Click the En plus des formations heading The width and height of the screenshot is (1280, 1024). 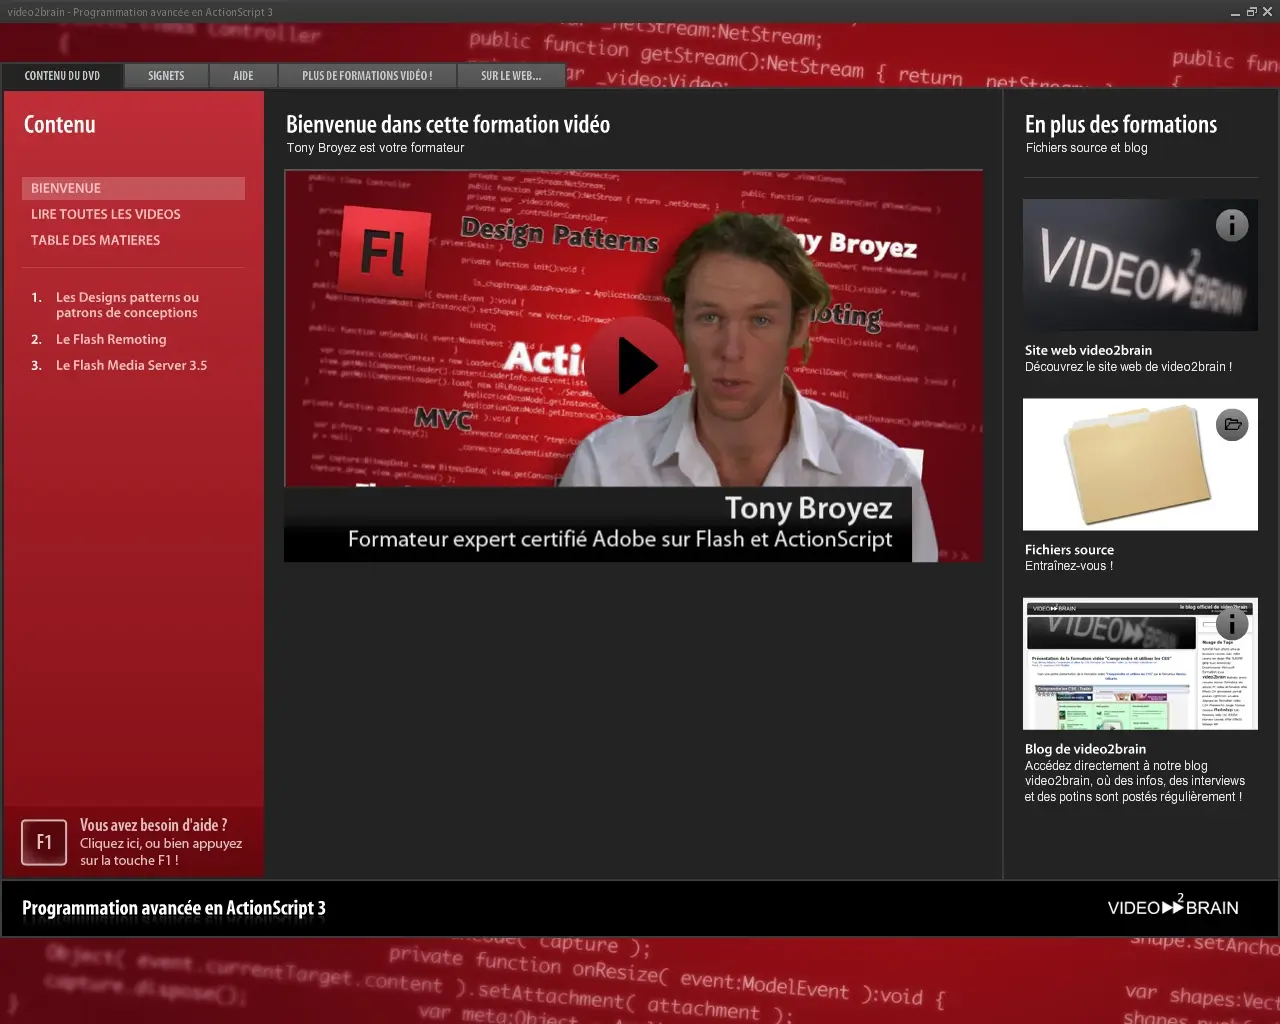pyautogui.click(x=1121, y=125)
